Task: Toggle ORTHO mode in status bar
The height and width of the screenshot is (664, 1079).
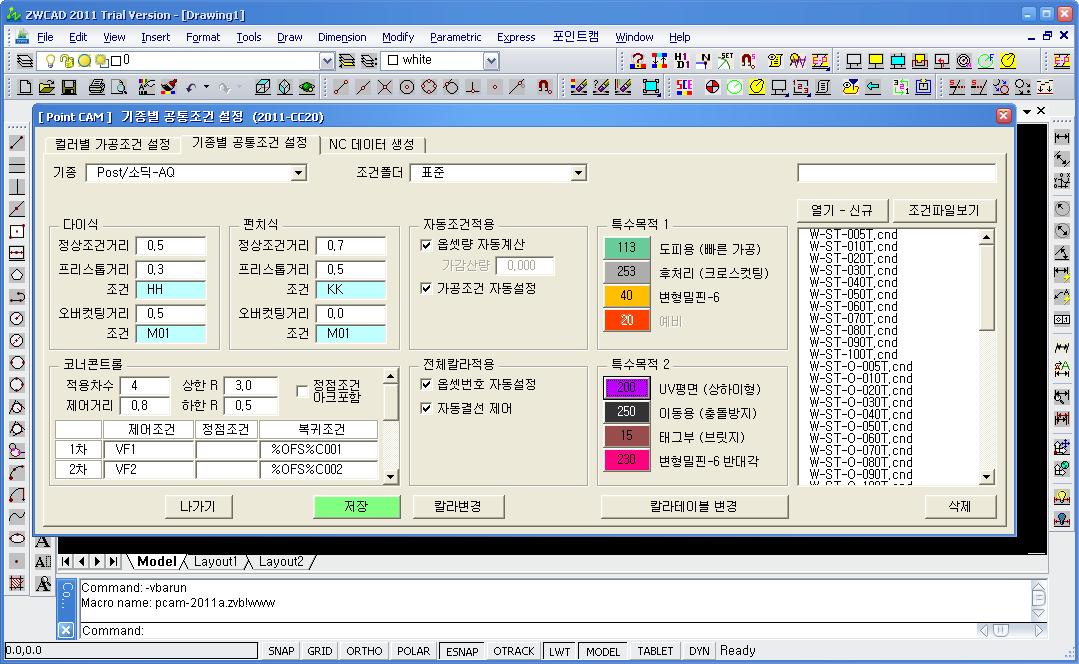Action: 364,651
